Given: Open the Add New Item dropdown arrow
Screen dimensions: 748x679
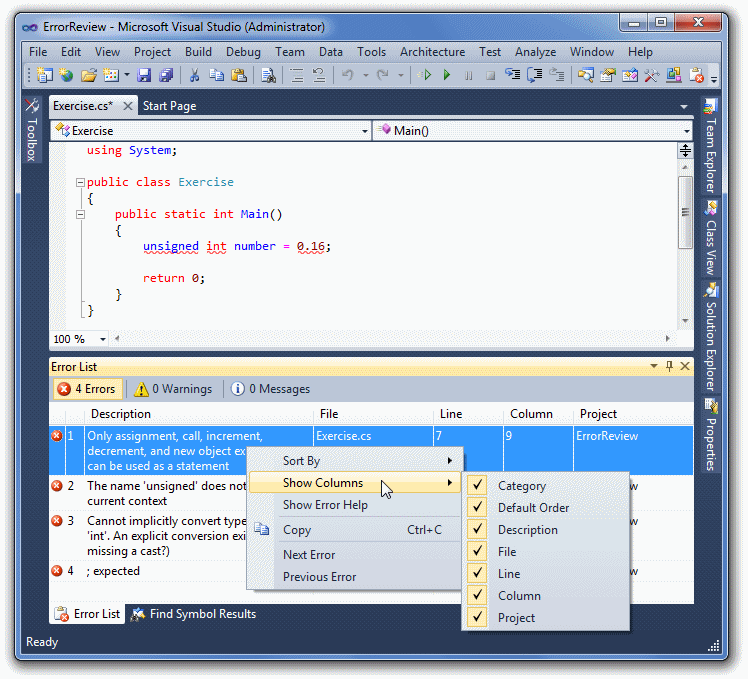Looking at the screenshot, I should tap(126, 75).
